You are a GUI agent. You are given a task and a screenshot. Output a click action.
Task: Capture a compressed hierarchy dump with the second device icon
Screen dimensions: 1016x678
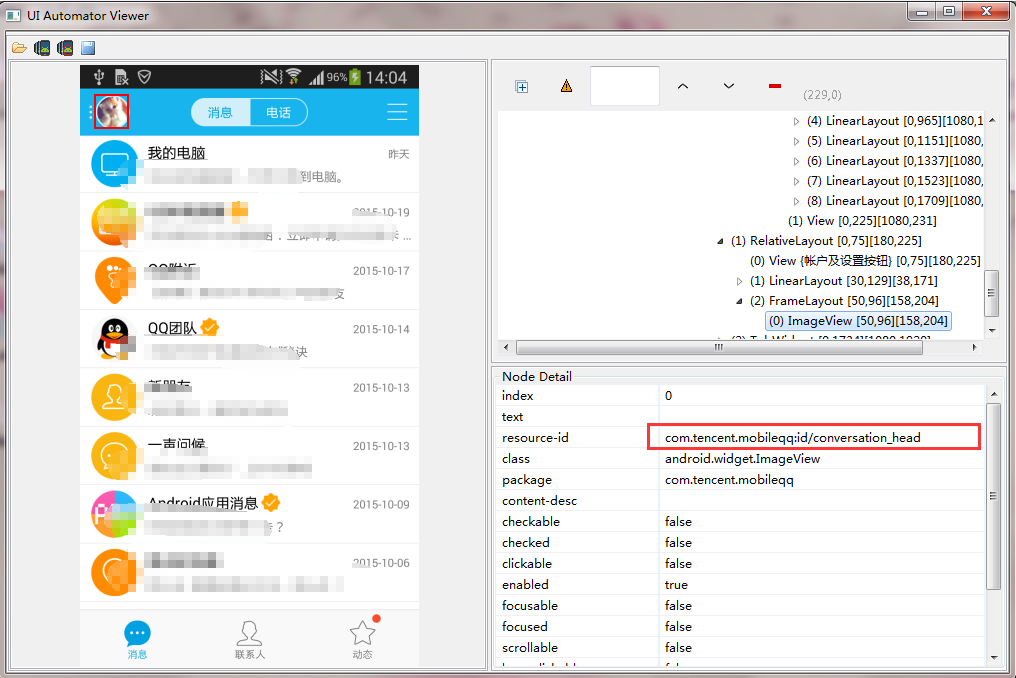tap(65, 48)
